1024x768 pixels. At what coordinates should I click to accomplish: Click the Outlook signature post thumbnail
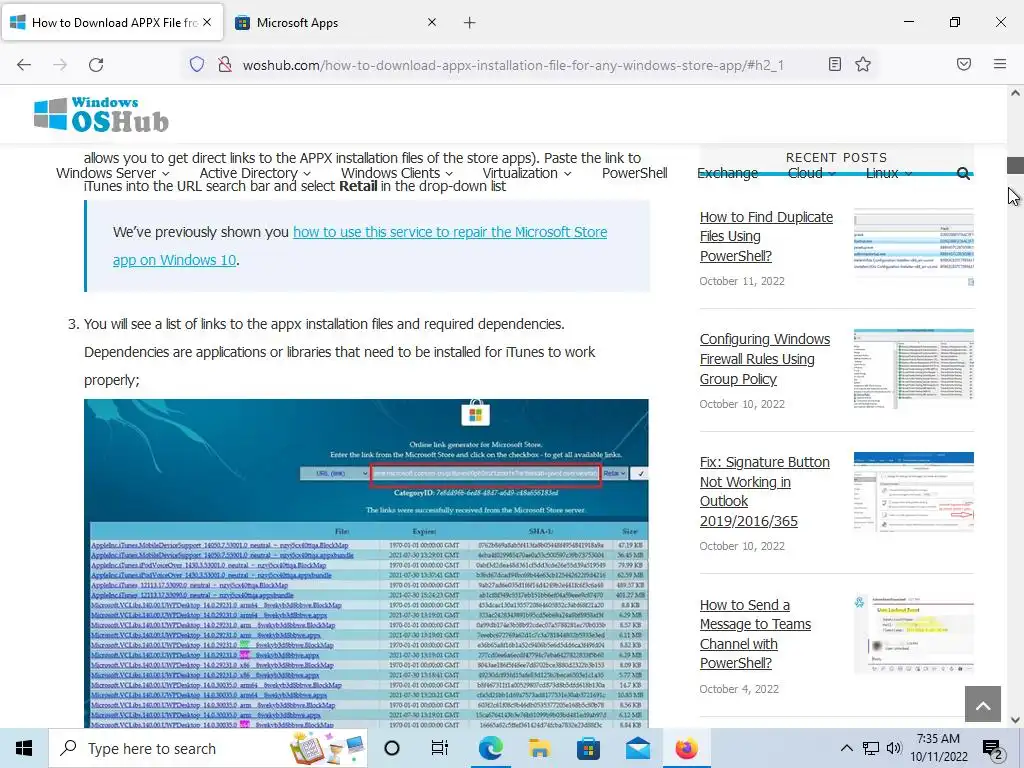pyautogui.click(x=914, y=492)
